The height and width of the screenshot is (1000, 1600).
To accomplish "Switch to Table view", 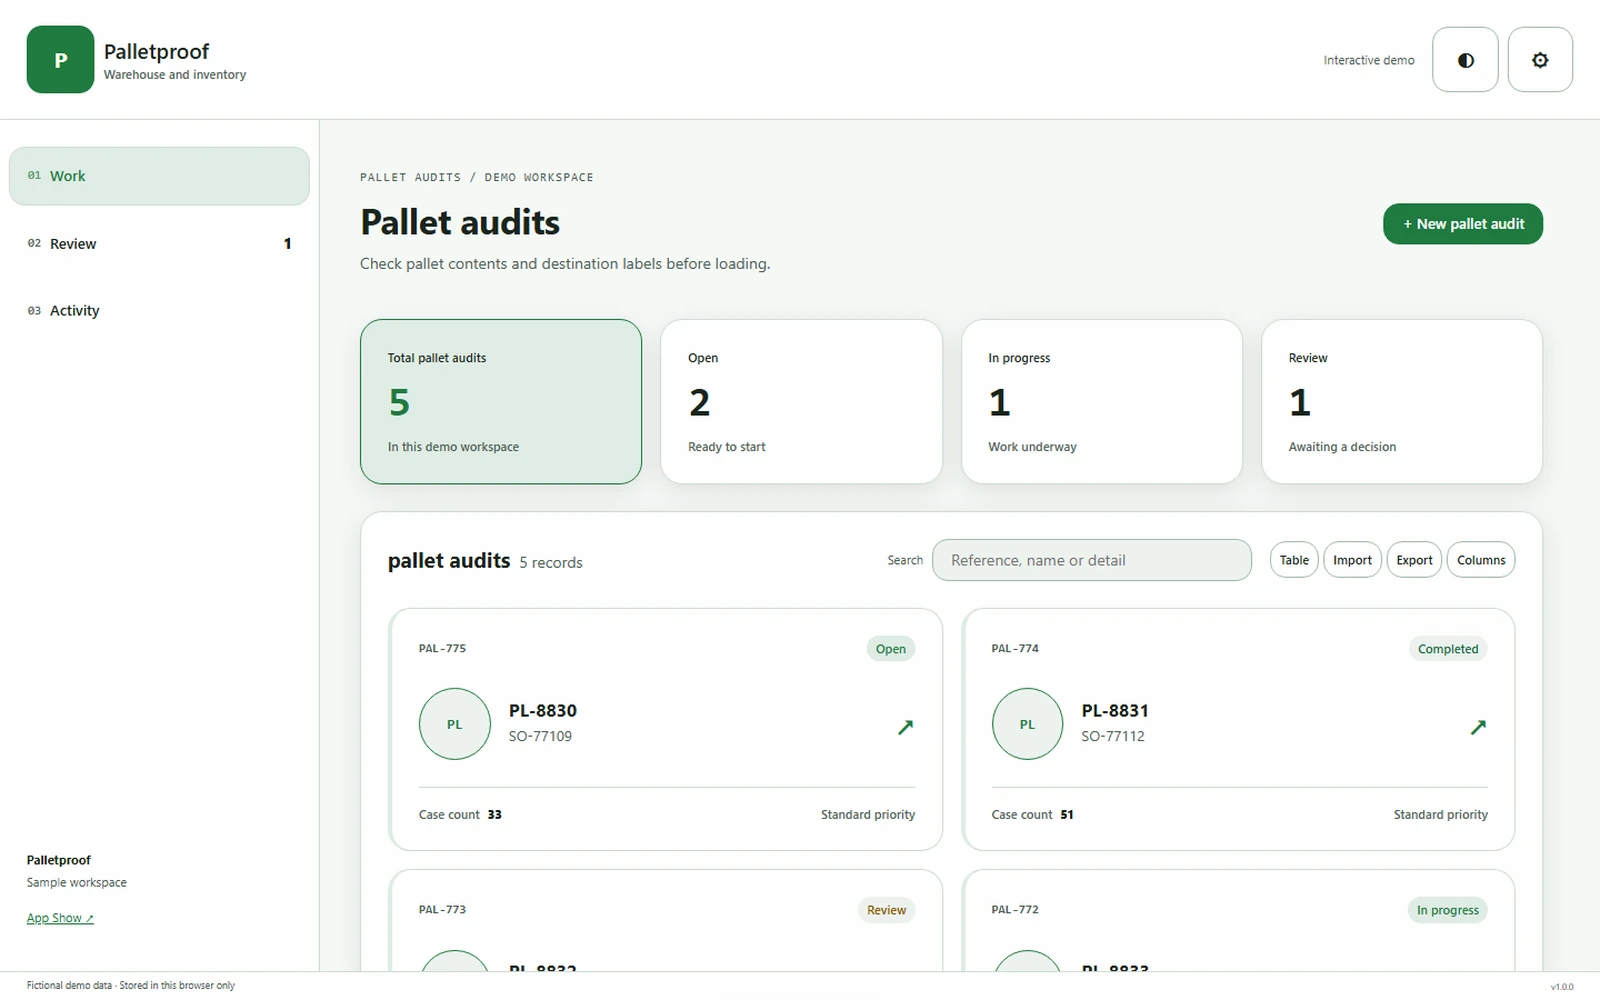I will [x=1294, y=560].
